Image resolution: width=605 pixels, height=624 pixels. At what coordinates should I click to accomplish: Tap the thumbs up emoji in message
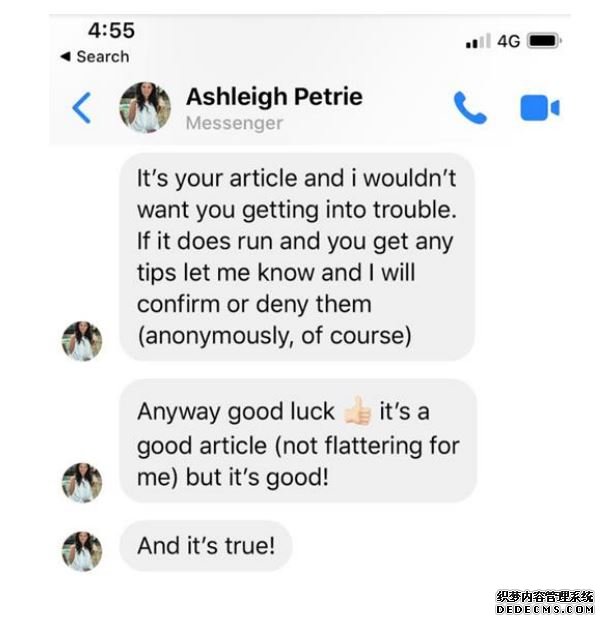(x=357, y=411)
